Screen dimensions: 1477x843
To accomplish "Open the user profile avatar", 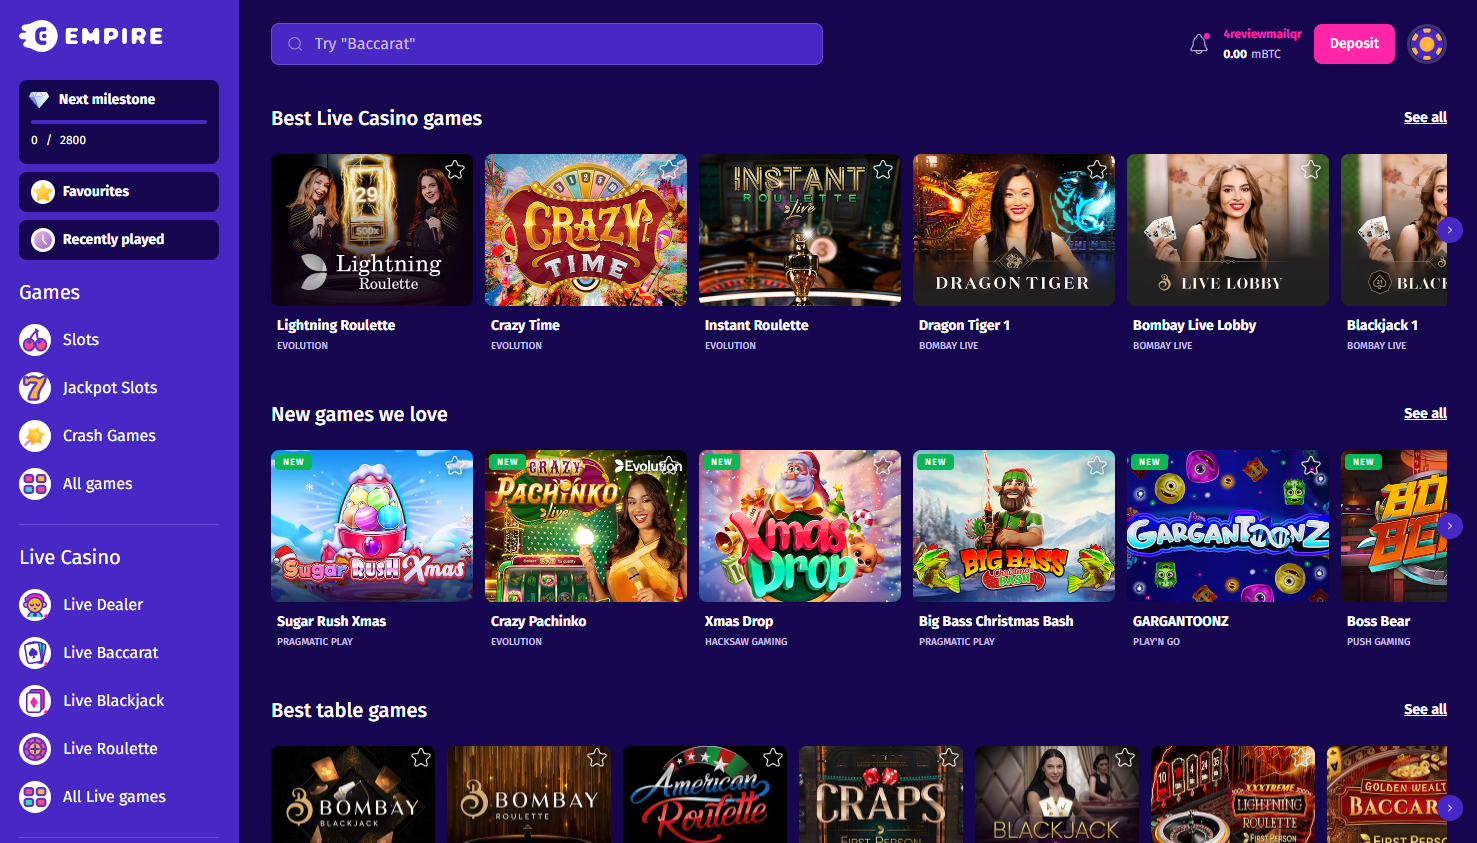I will [x=1427, y=44].
